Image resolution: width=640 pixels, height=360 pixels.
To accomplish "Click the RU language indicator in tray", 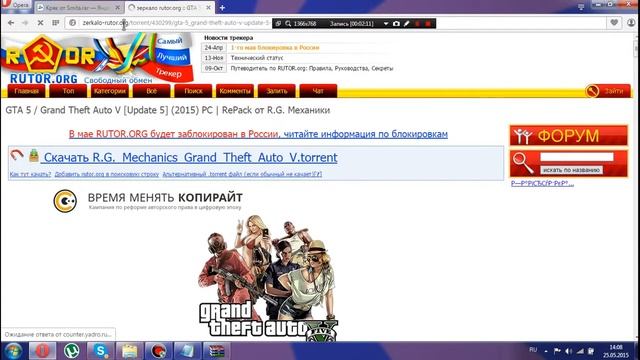I will (533, 350).
